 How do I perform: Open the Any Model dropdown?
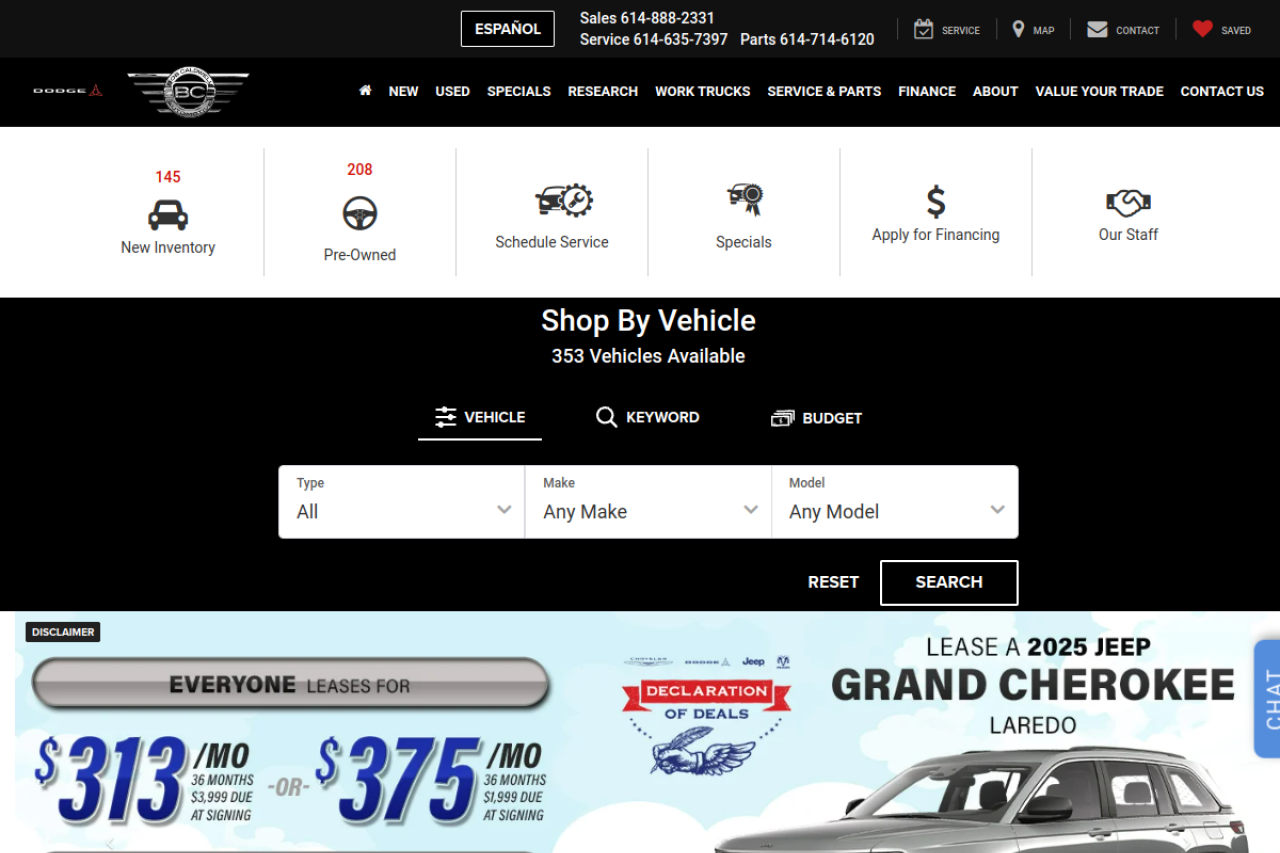click(895, 502)
